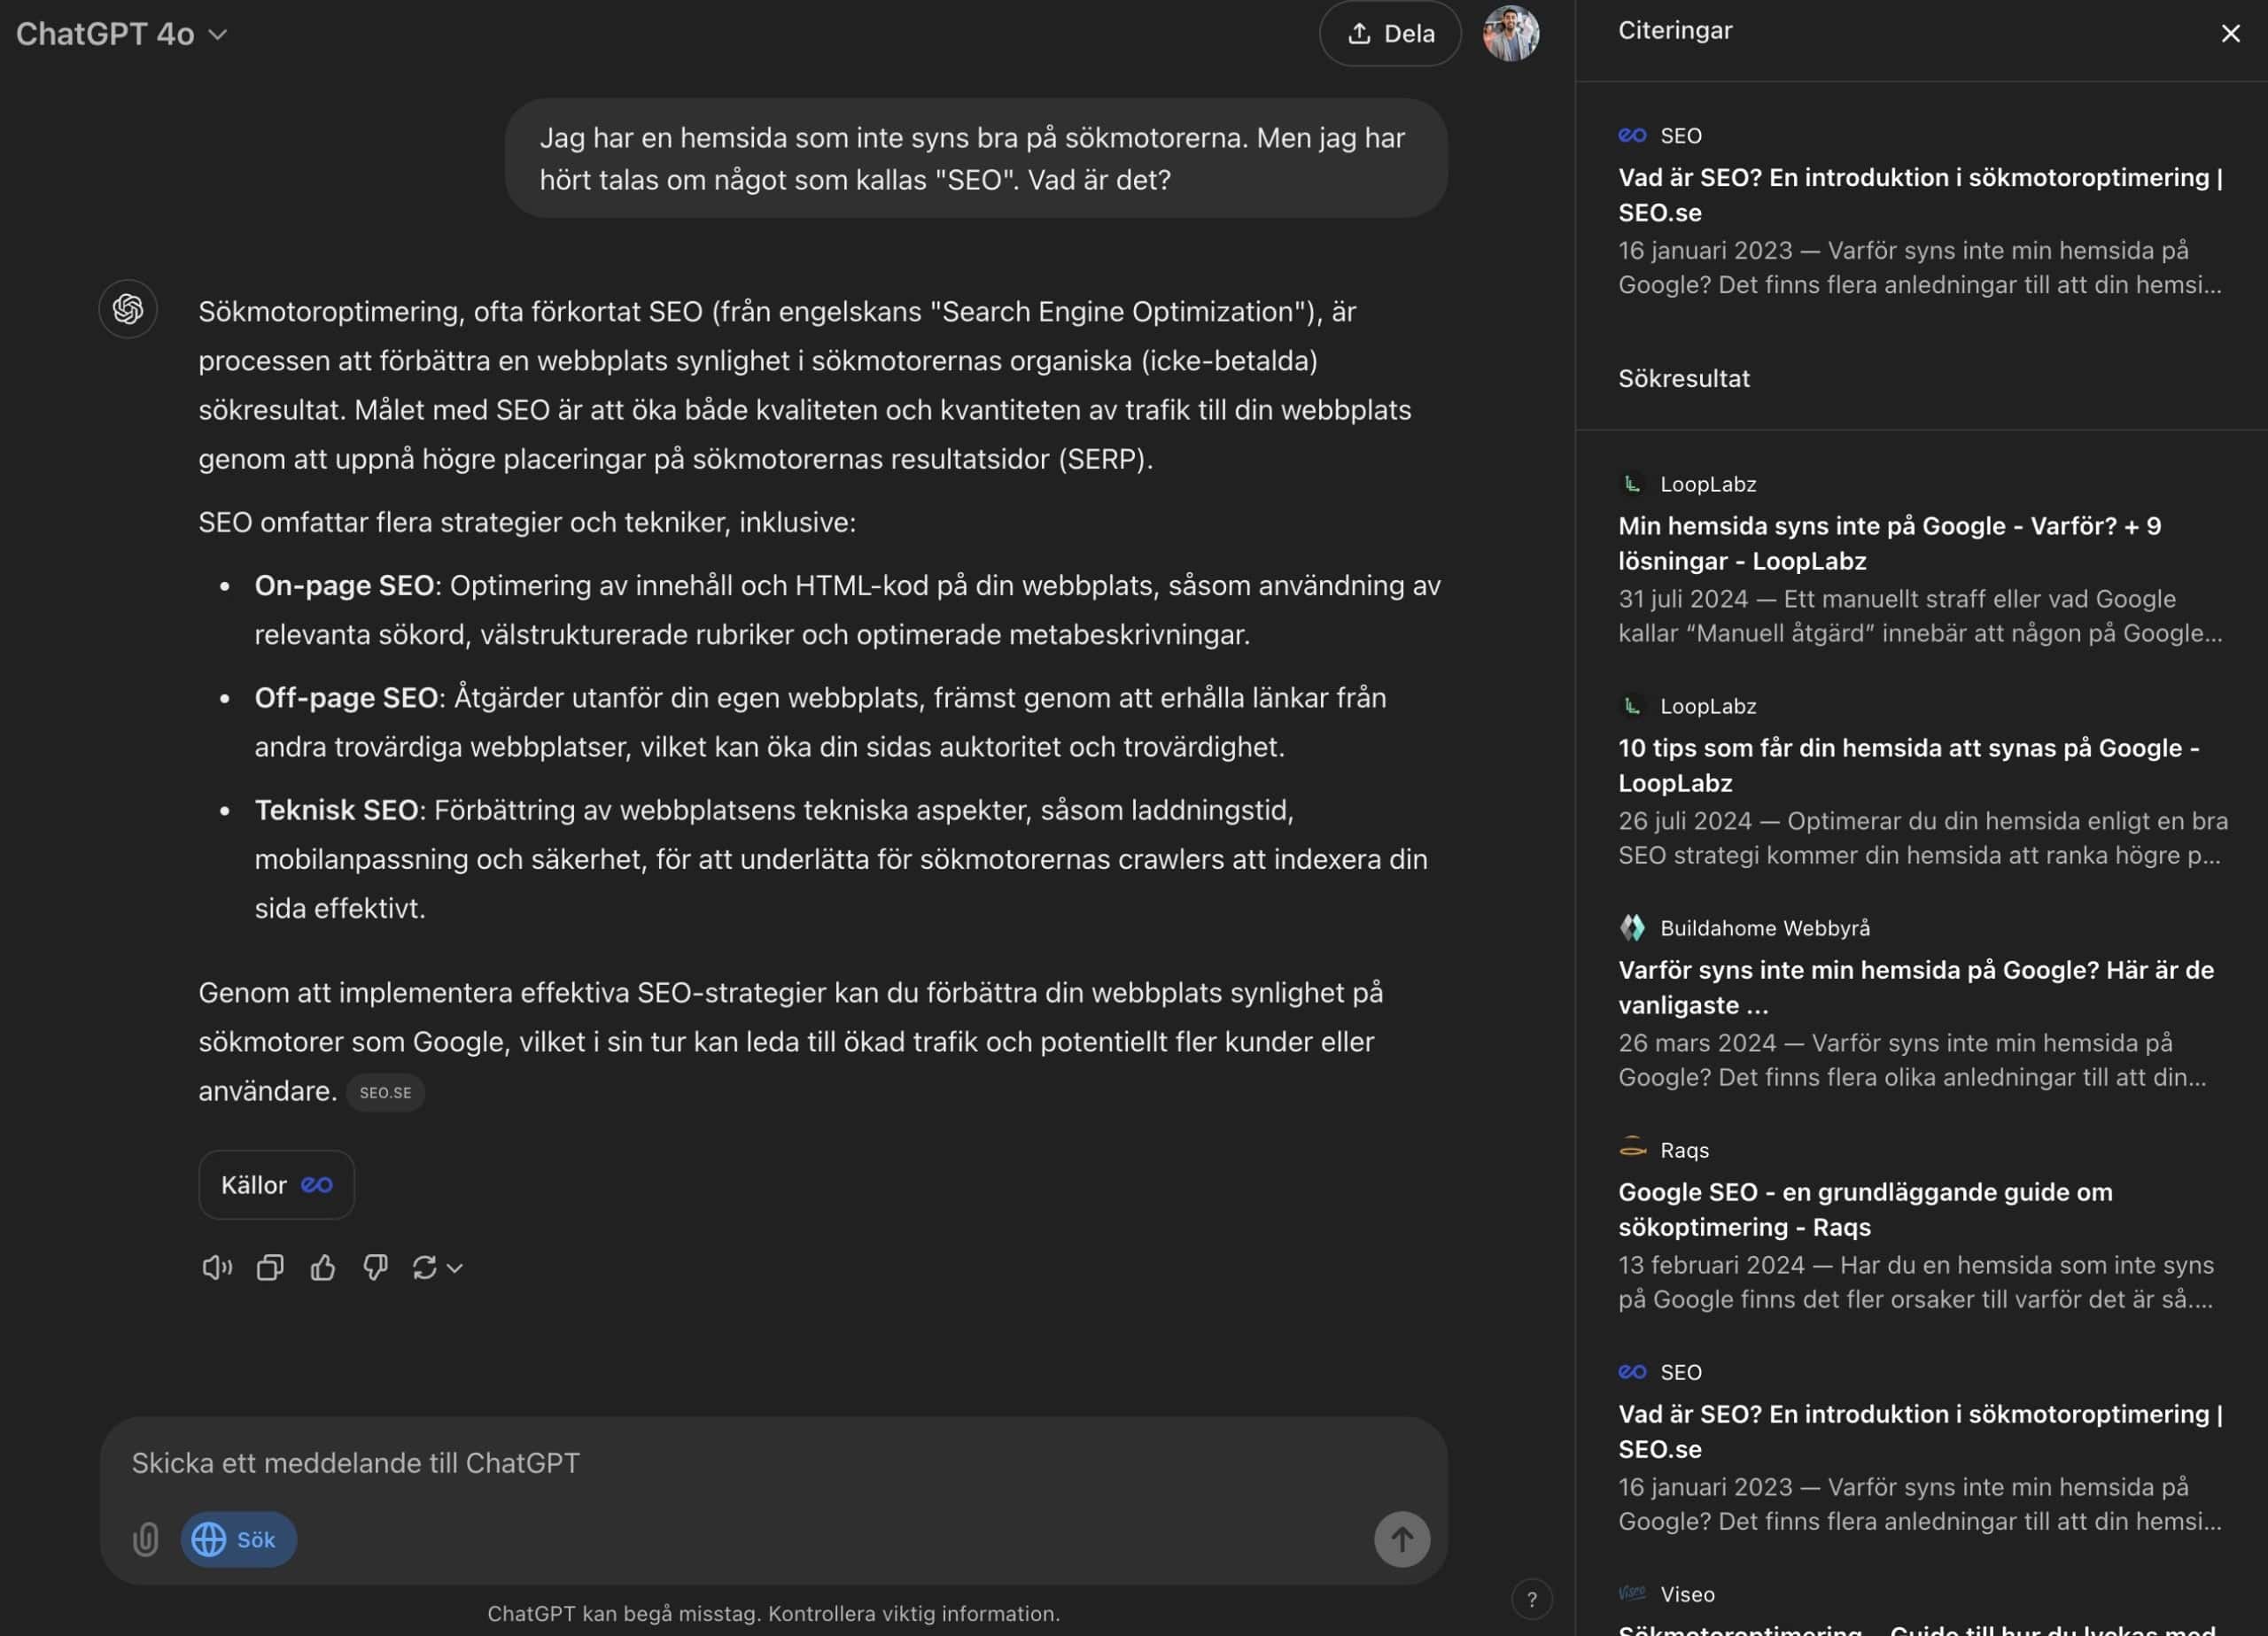Click the Viseo source label

pos(1687,1594)
